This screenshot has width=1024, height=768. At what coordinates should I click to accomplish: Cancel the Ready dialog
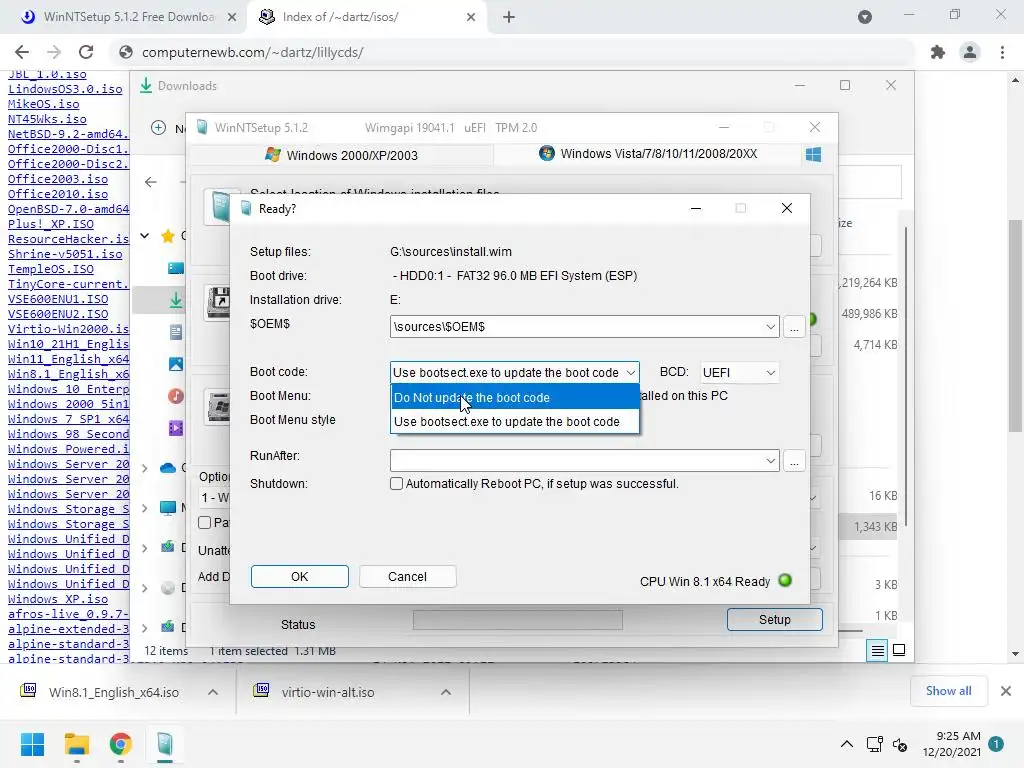tap(408, 577)
